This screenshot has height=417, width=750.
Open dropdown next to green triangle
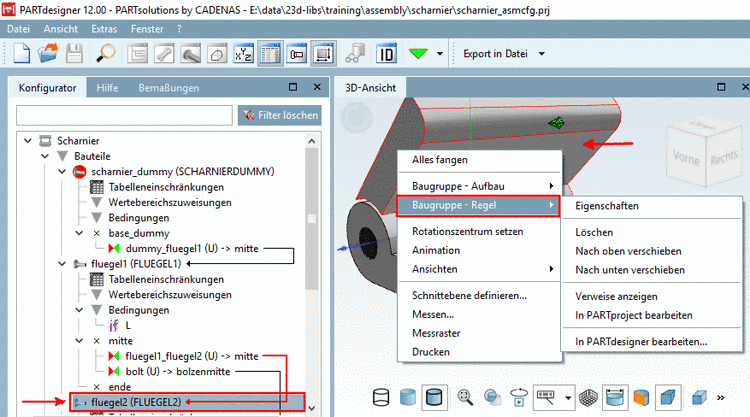440,54
